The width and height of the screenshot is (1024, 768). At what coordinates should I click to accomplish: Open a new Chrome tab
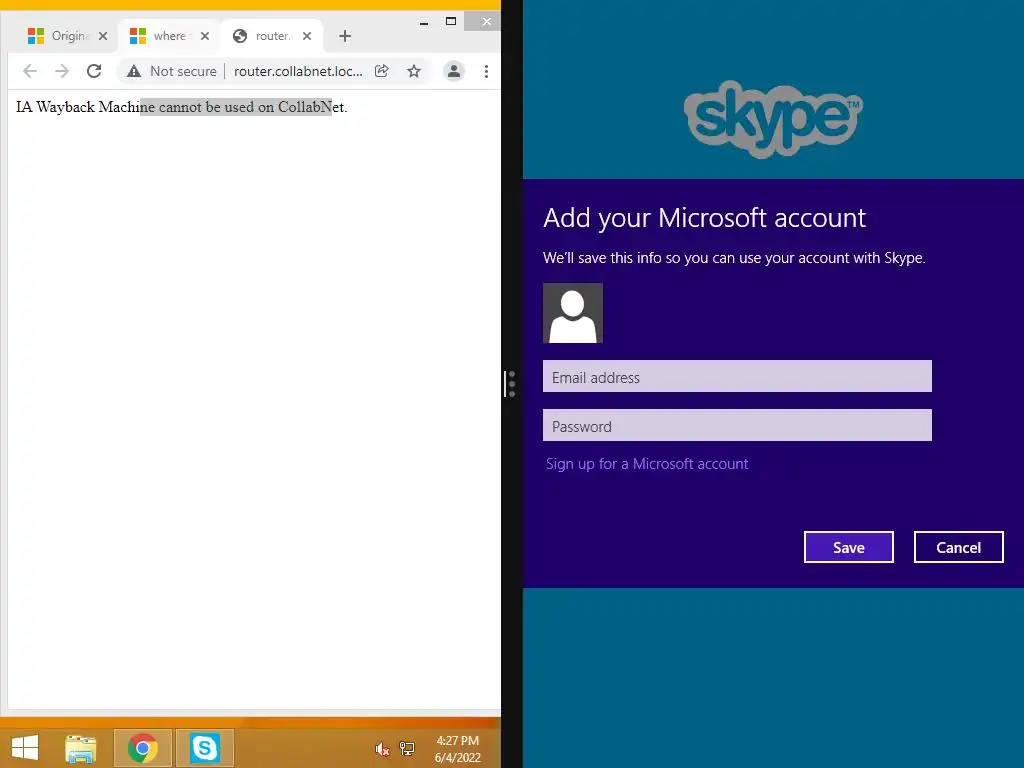(345, 36)
